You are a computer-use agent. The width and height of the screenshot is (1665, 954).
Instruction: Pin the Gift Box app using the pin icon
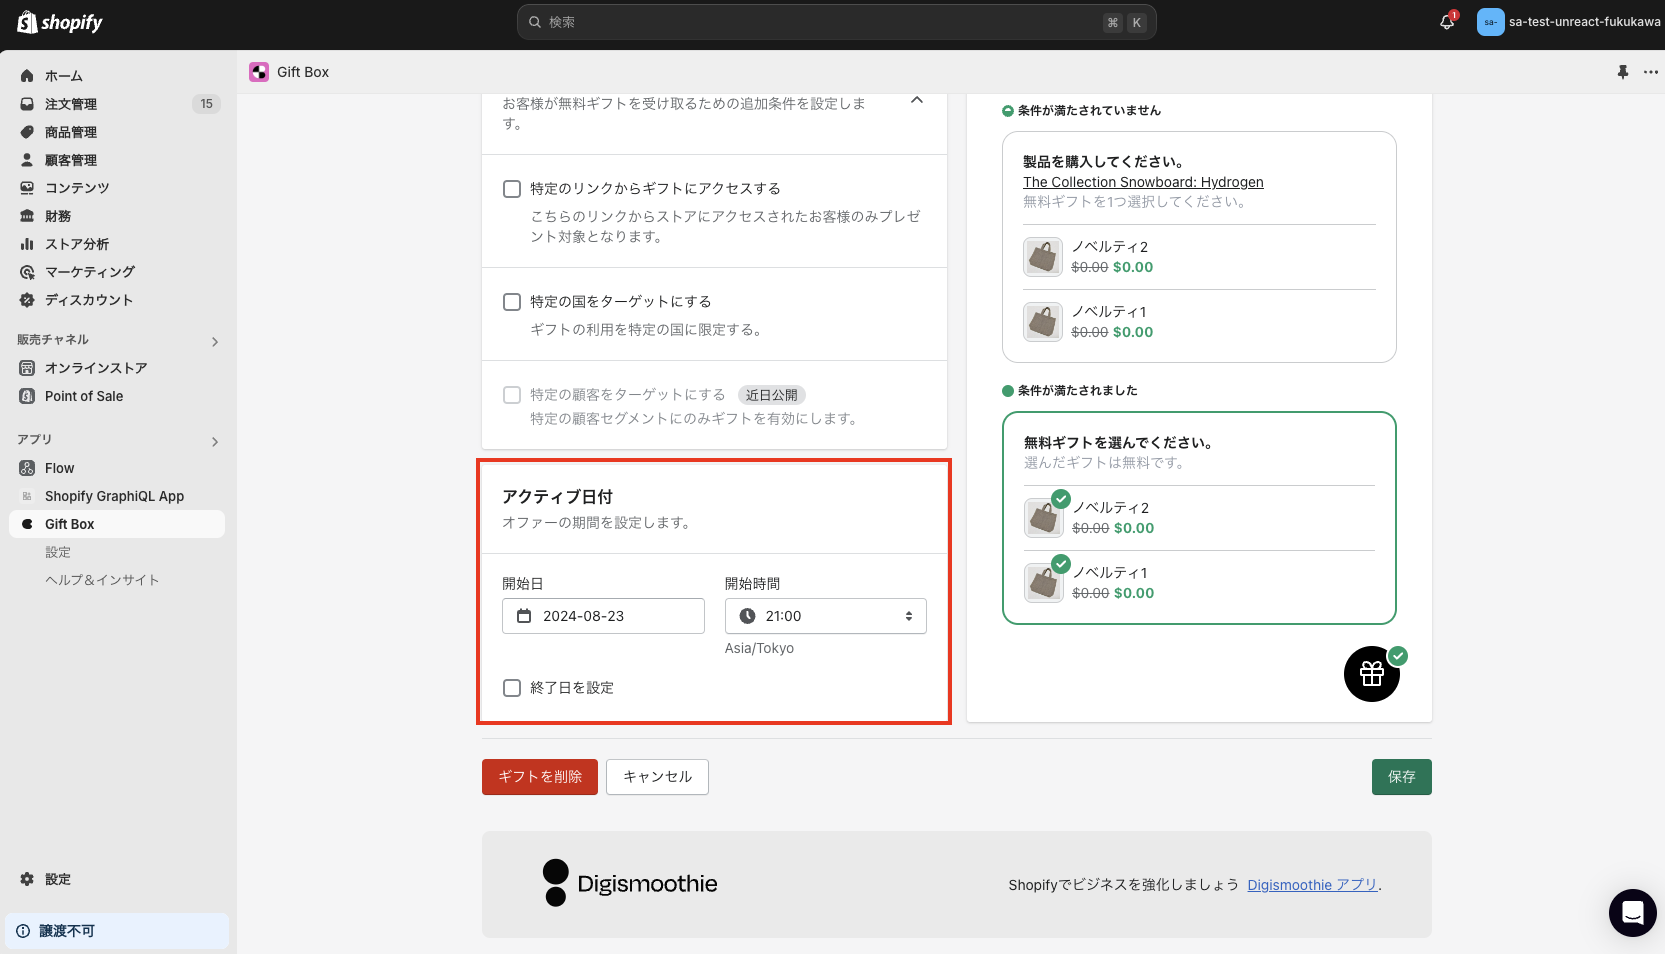1622,71
